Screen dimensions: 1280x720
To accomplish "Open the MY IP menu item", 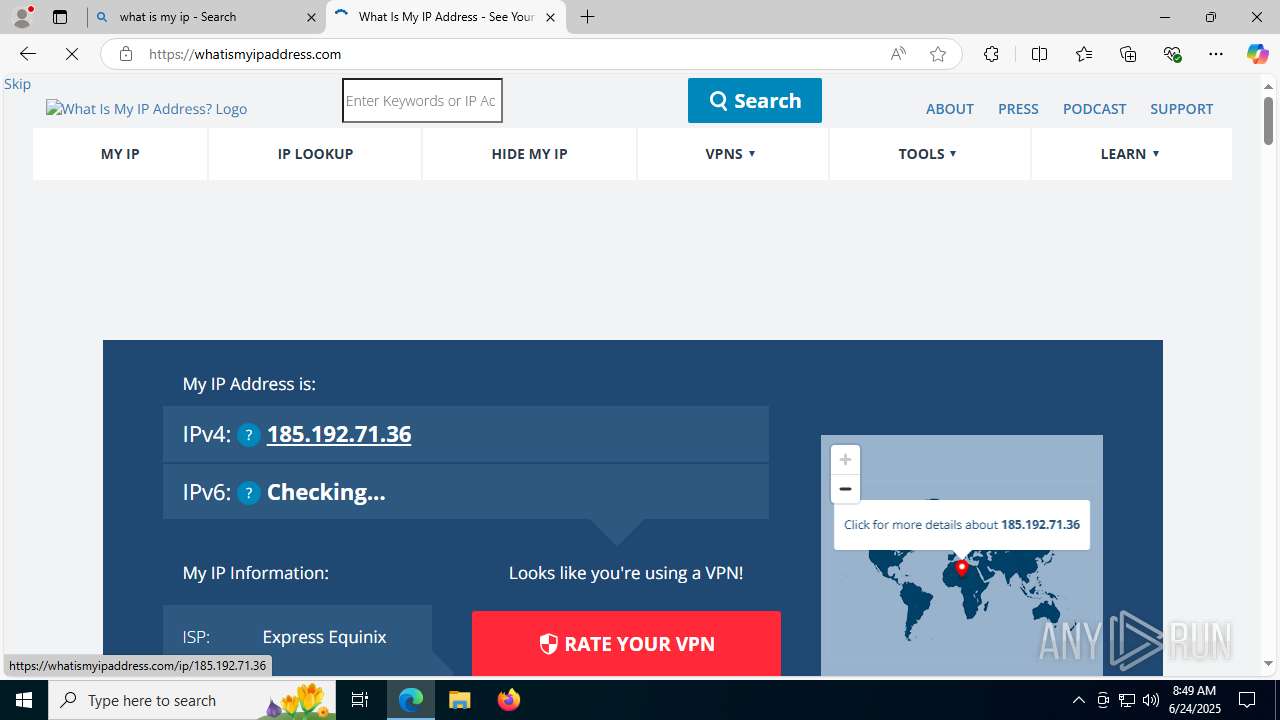I will [120, 154].
